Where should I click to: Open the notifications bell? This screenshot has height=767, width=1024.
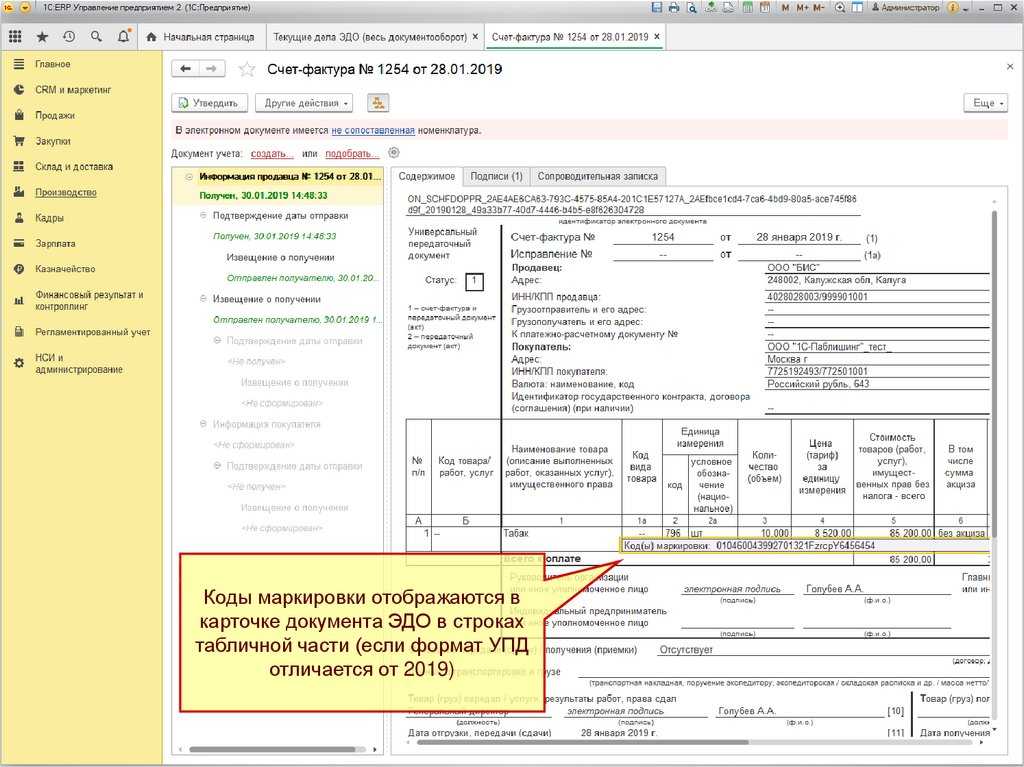pos(123,37)
